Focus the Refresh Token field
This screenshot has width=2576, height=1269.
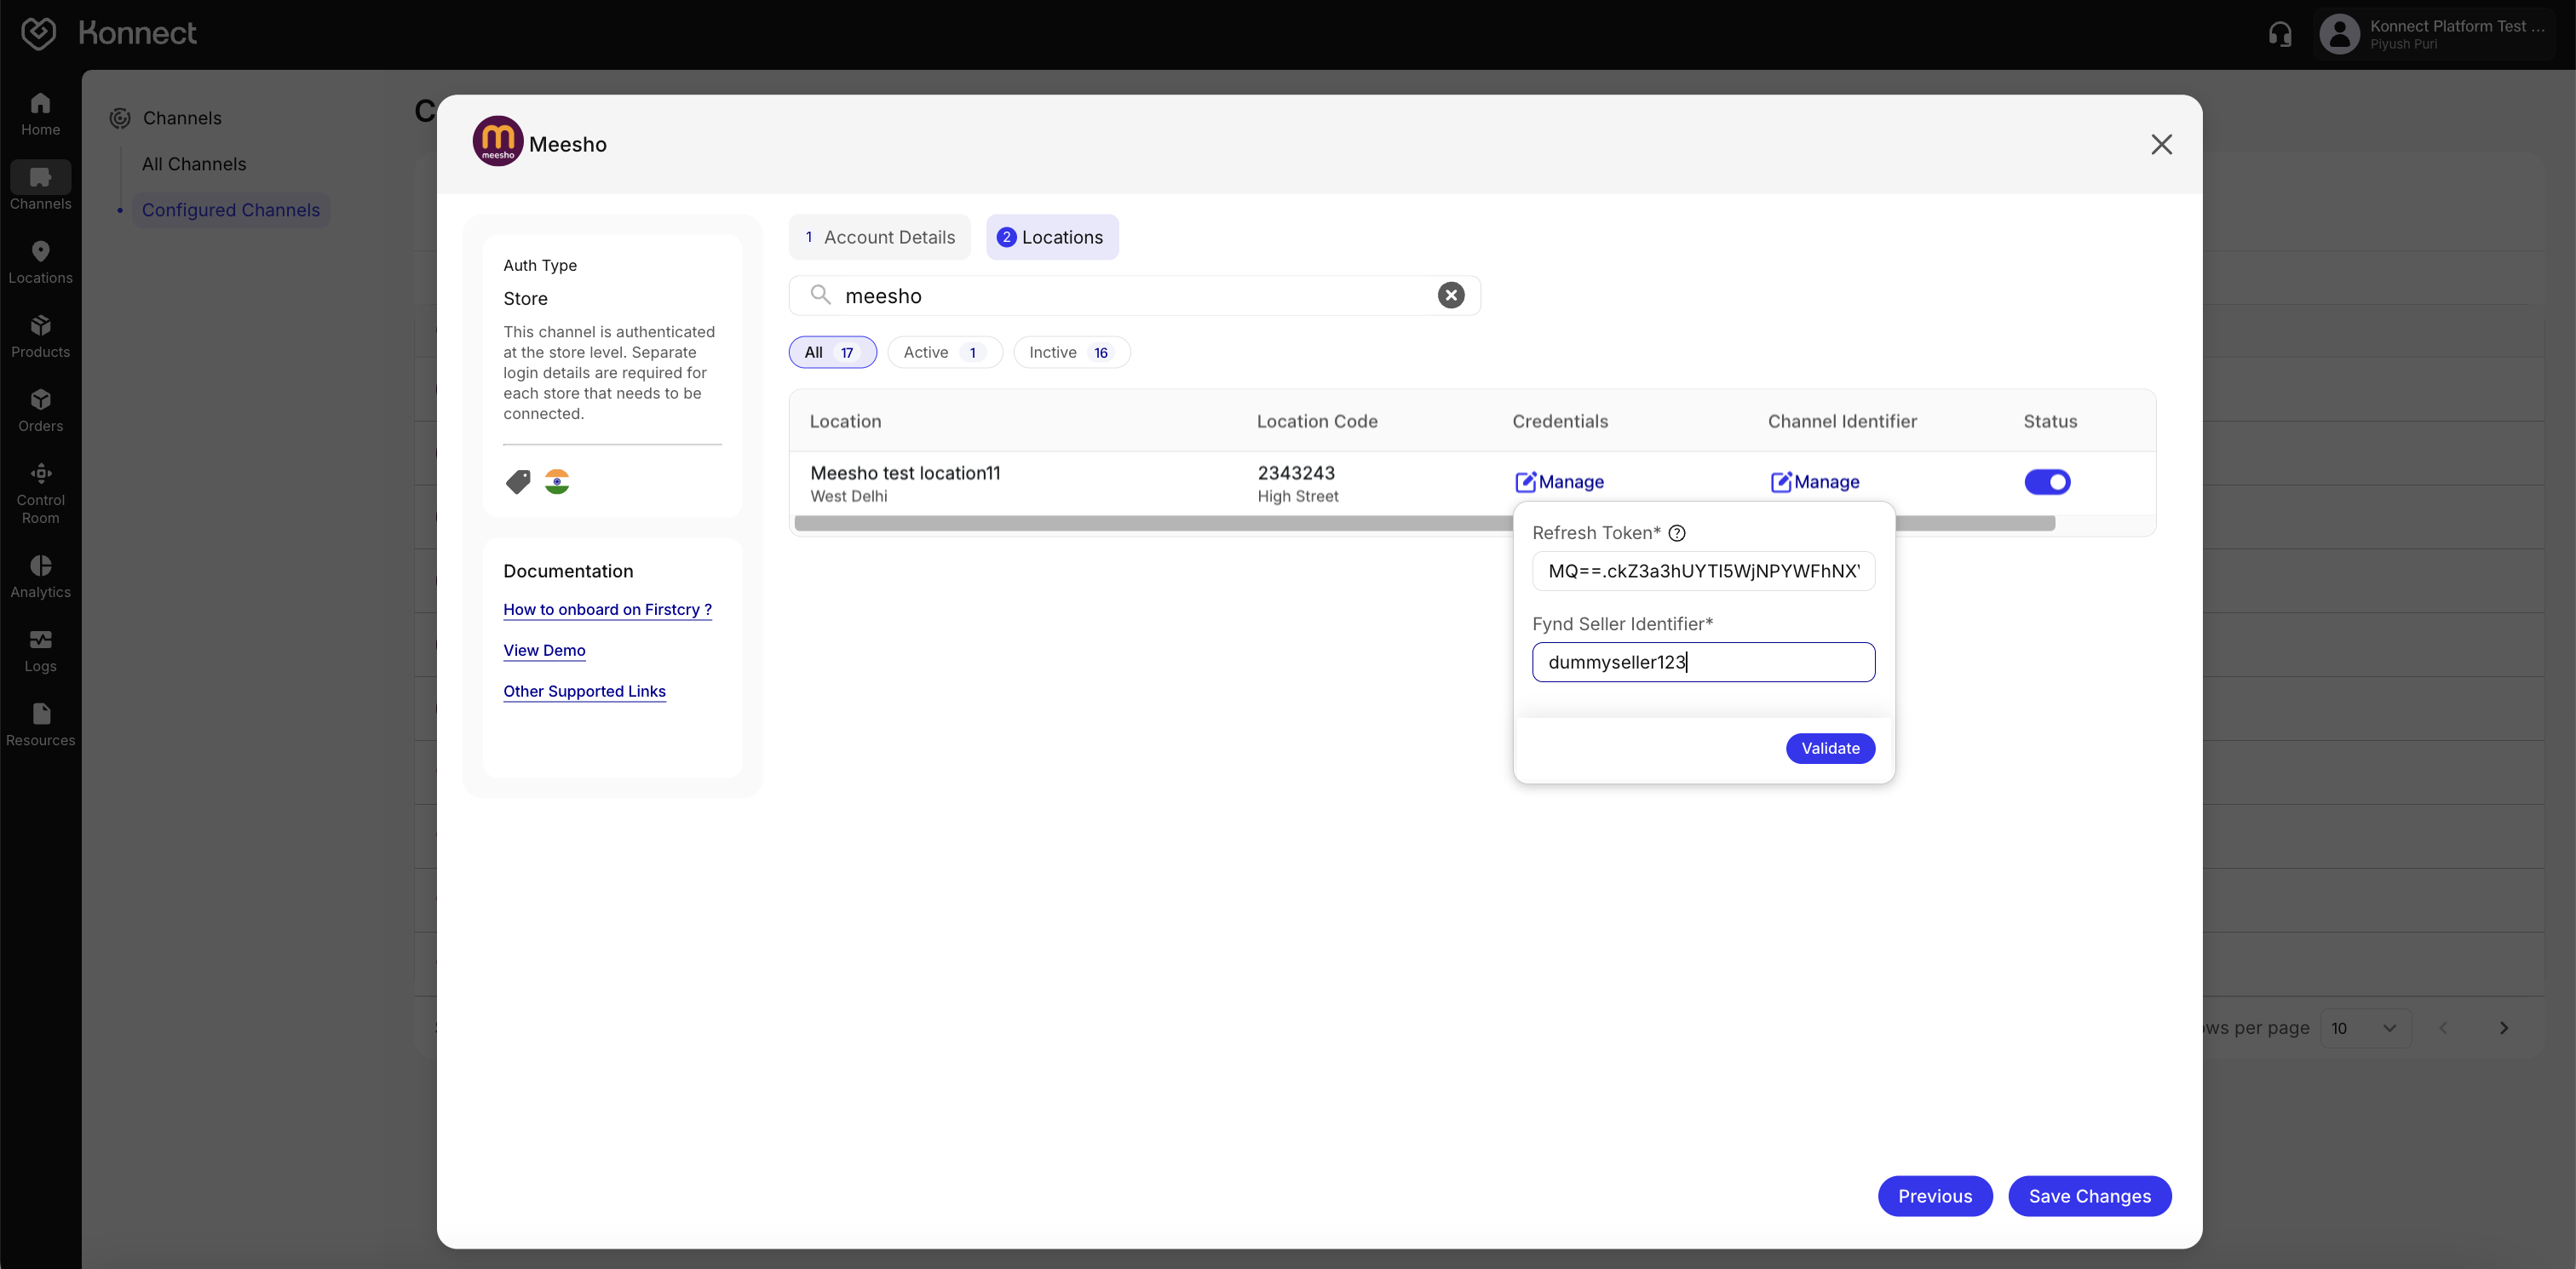[x=1703, y=571]
